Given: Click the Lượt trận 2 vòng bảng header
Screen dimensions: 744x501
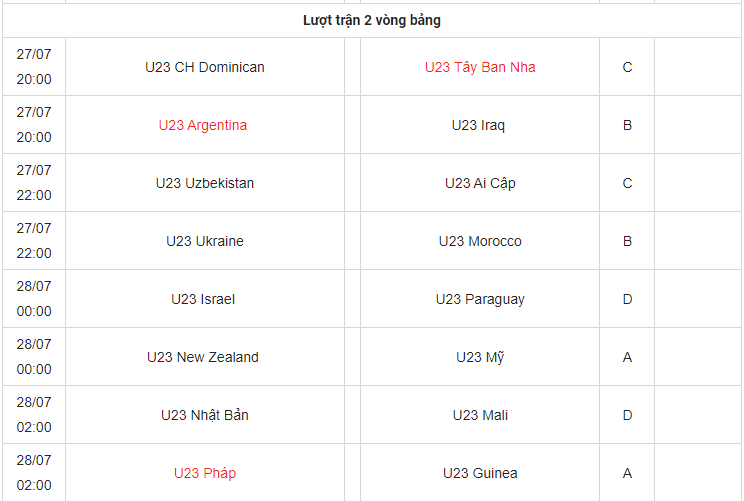Looking at the screenshot, I should point(372,20).
